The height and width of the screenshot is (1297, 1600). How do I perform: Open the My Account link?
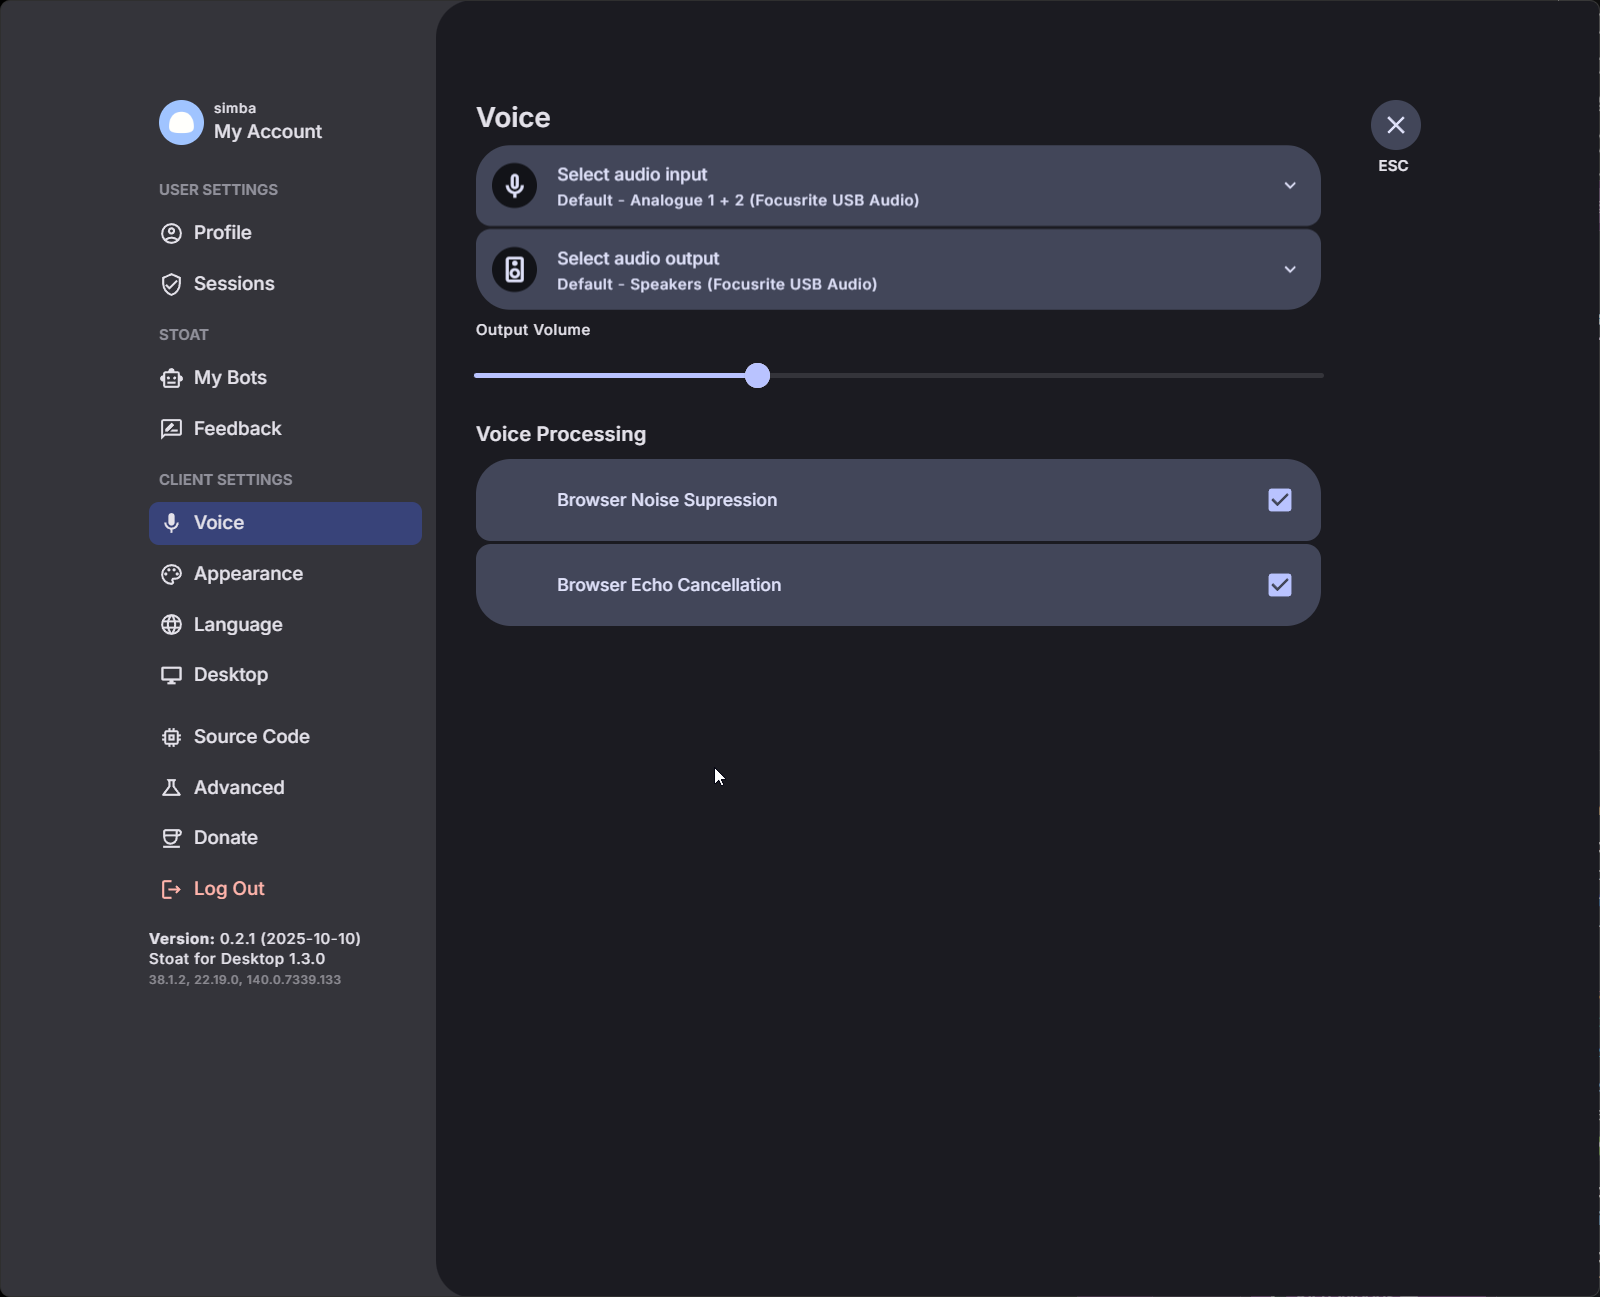(268, 132)
